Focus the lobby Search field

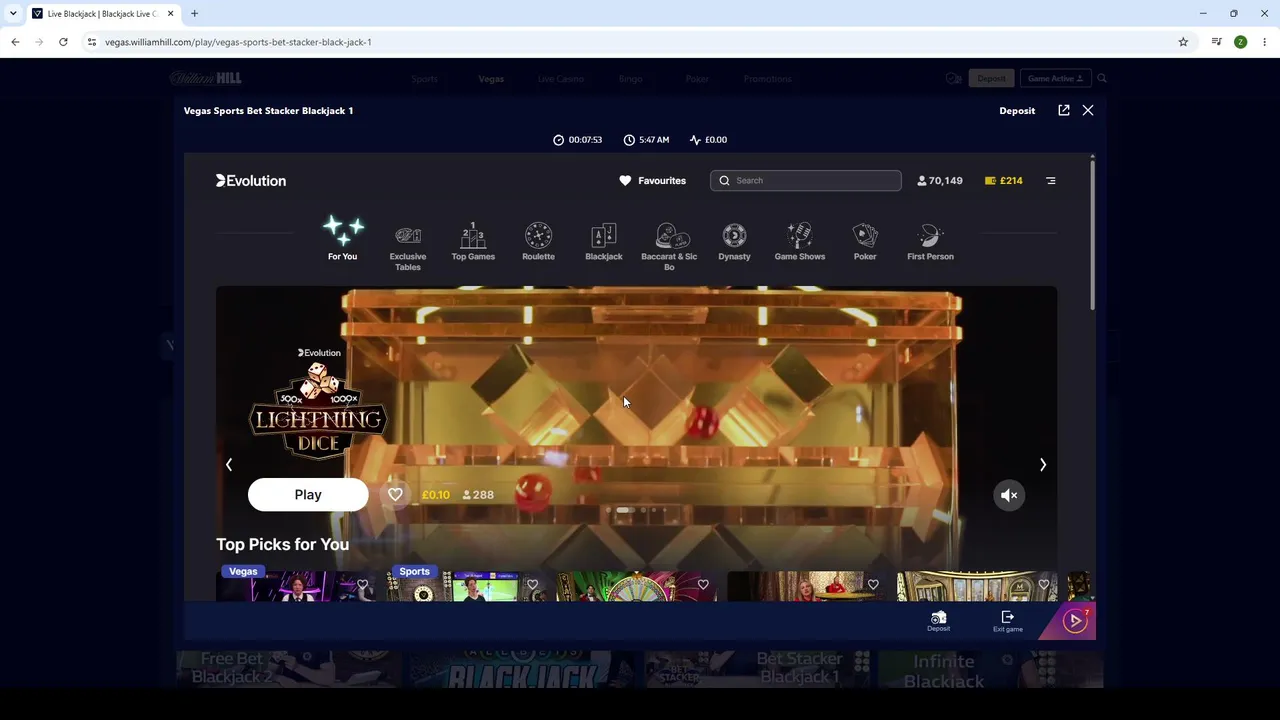click(806, 181)
